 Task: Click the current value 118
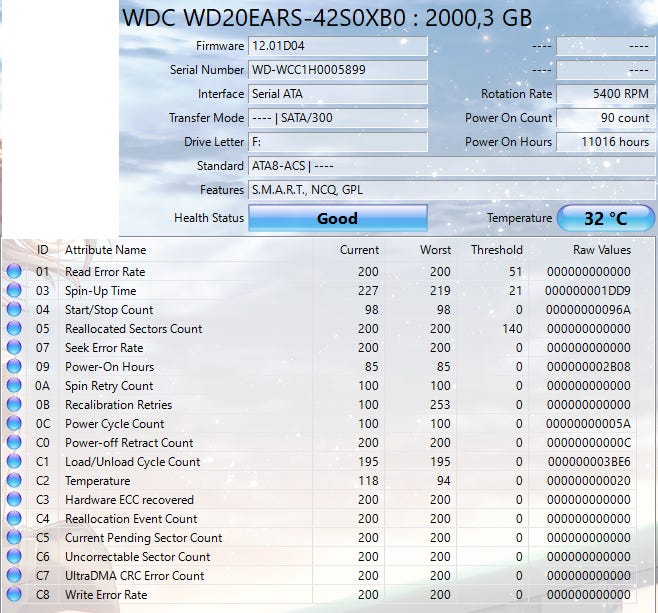tap(368, 480)
